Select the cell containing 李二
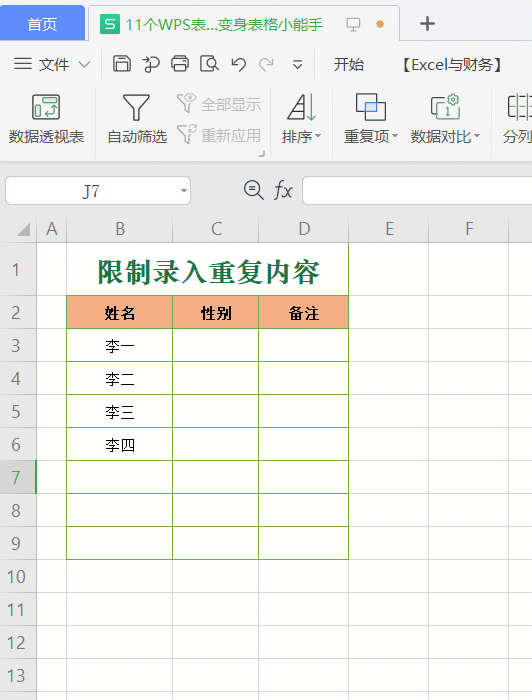This screenshot has height=700, width=532. pos(120,379)
